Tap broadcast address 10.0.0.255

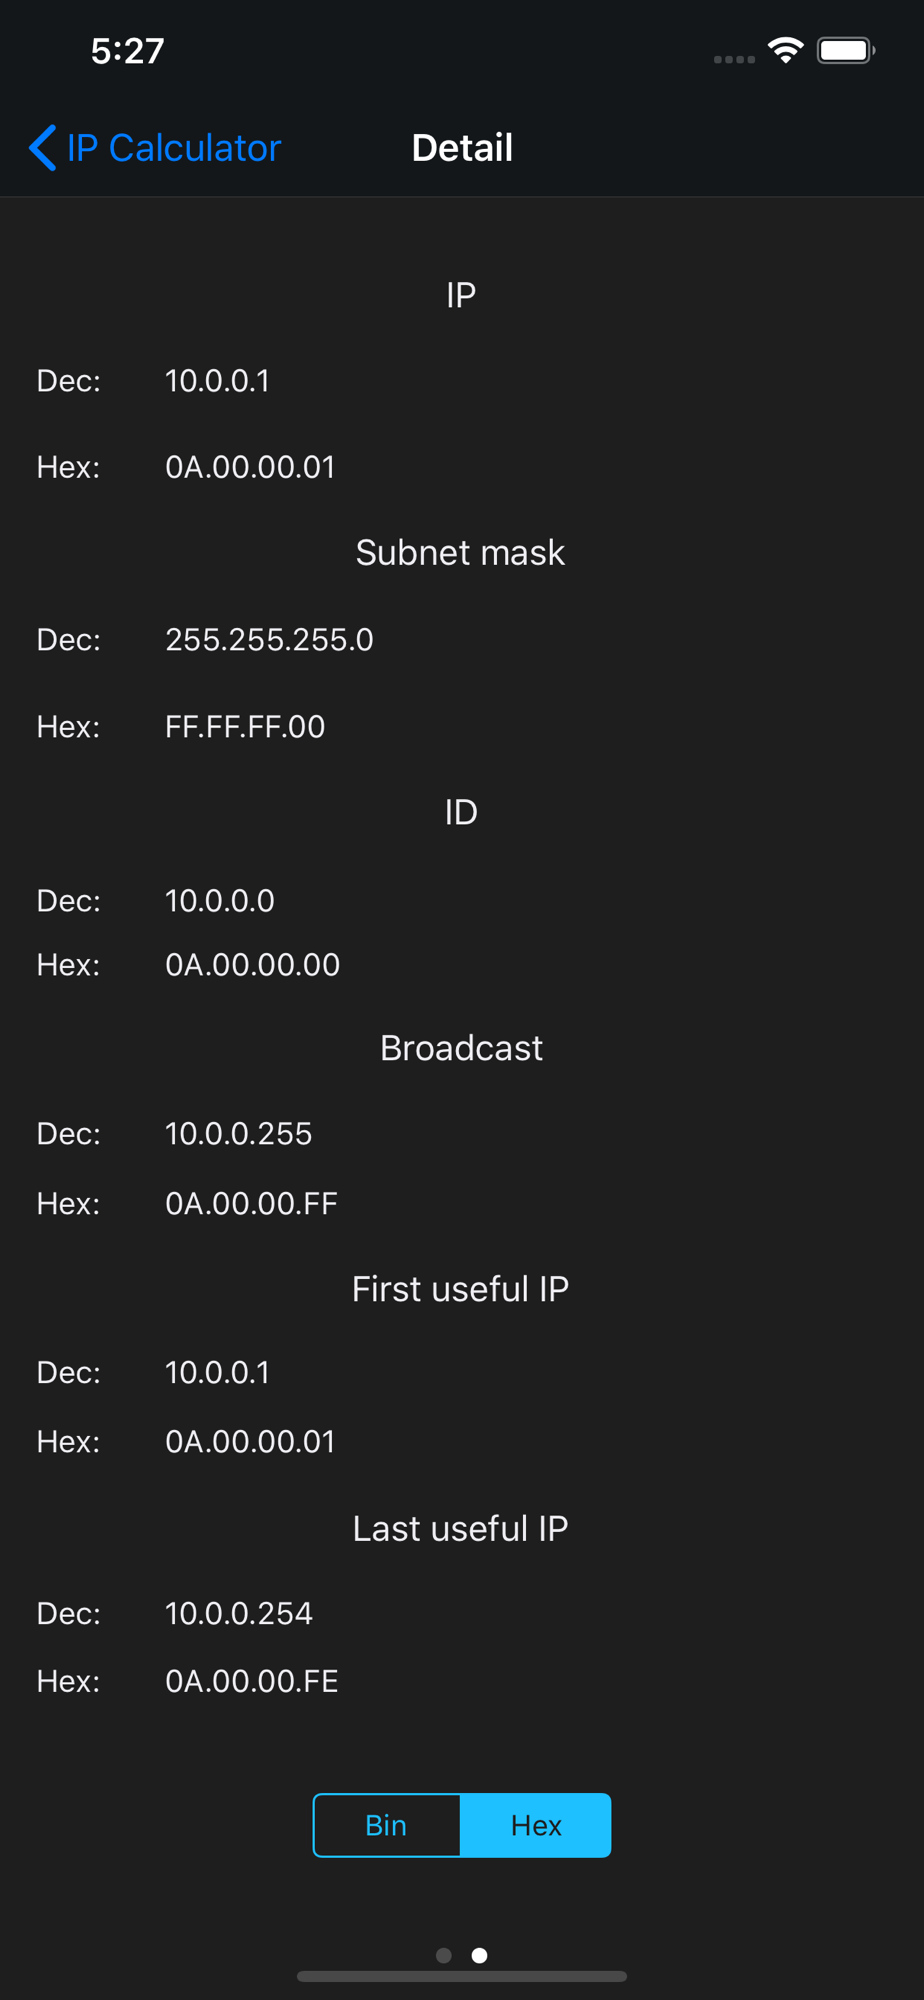point(238,1134)
